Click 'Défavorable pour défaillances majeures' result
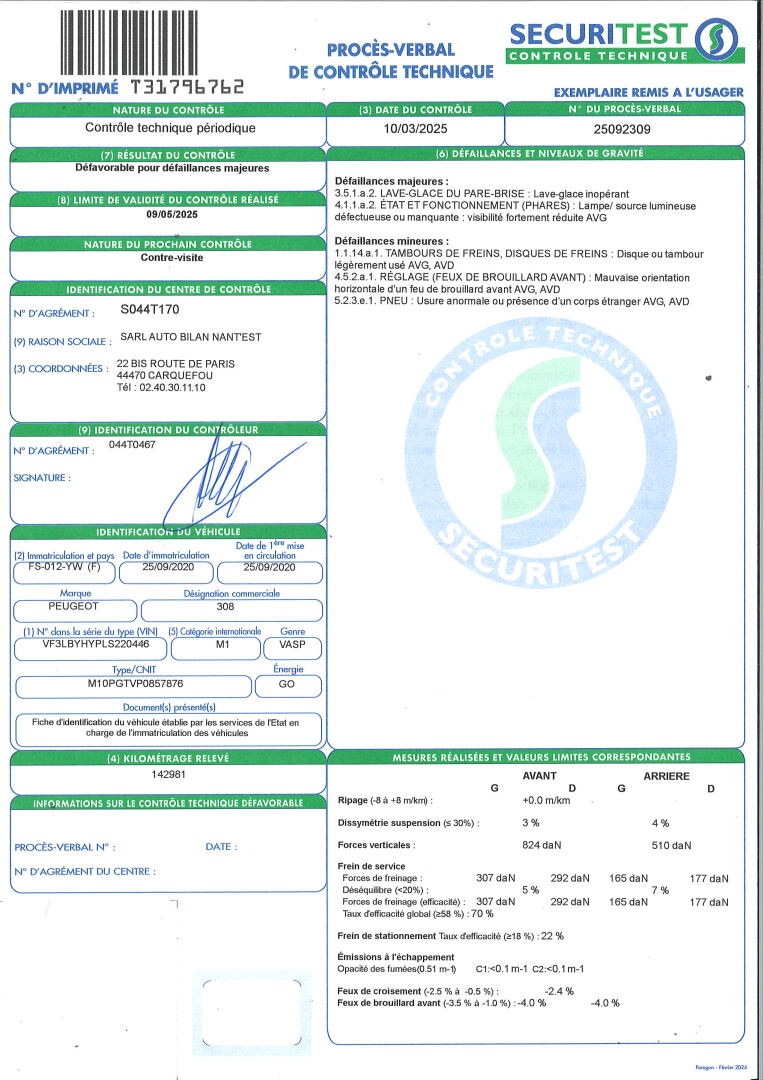764x1080 pixels. 172,168
